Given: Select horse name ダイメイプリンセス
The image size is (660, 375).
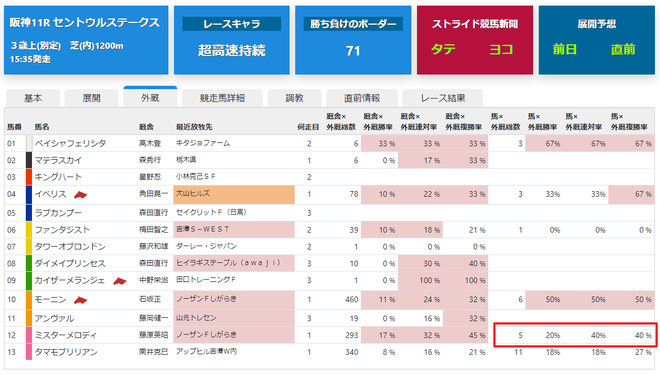Looking at the screenshot, I should coord(70,263).
